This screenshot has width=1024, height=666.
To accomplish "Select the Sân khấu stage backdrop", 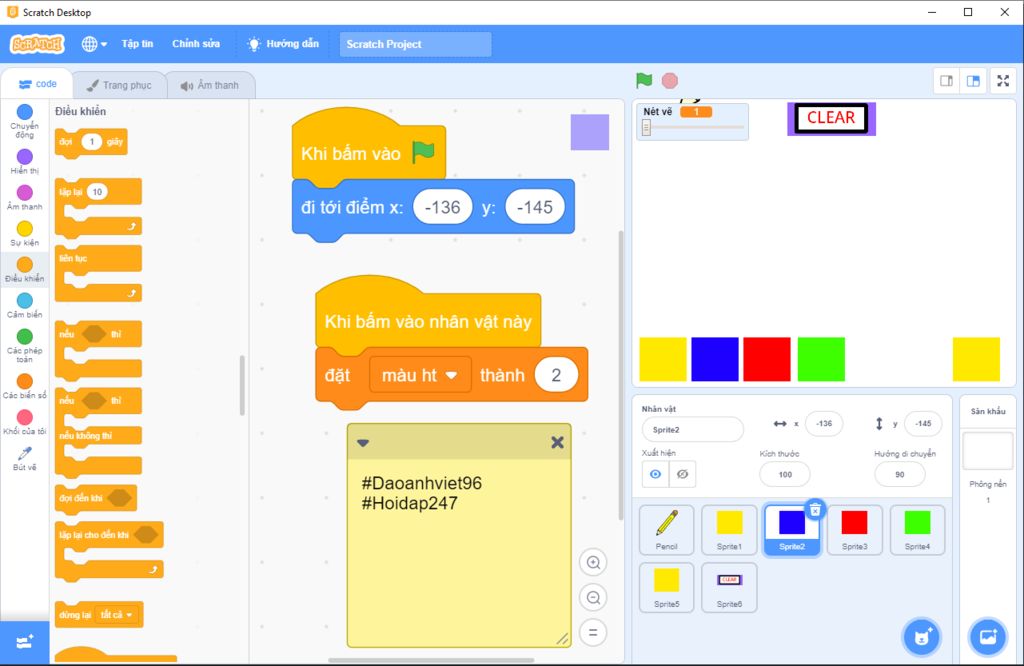I will tap(987, 451).
